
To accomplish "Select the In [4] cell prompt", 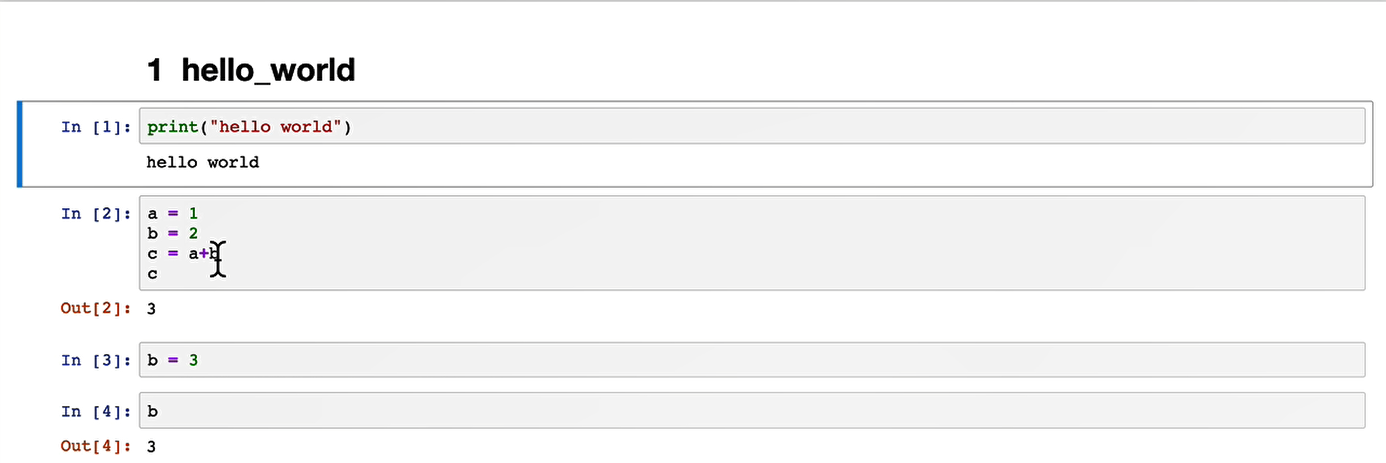I will (x=96, y=411).
